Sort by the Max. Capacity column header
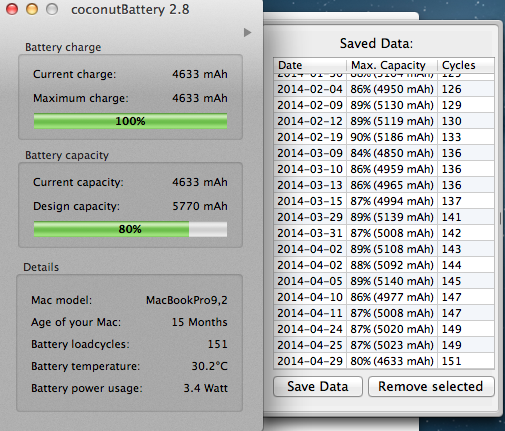 tap(392, 65)
